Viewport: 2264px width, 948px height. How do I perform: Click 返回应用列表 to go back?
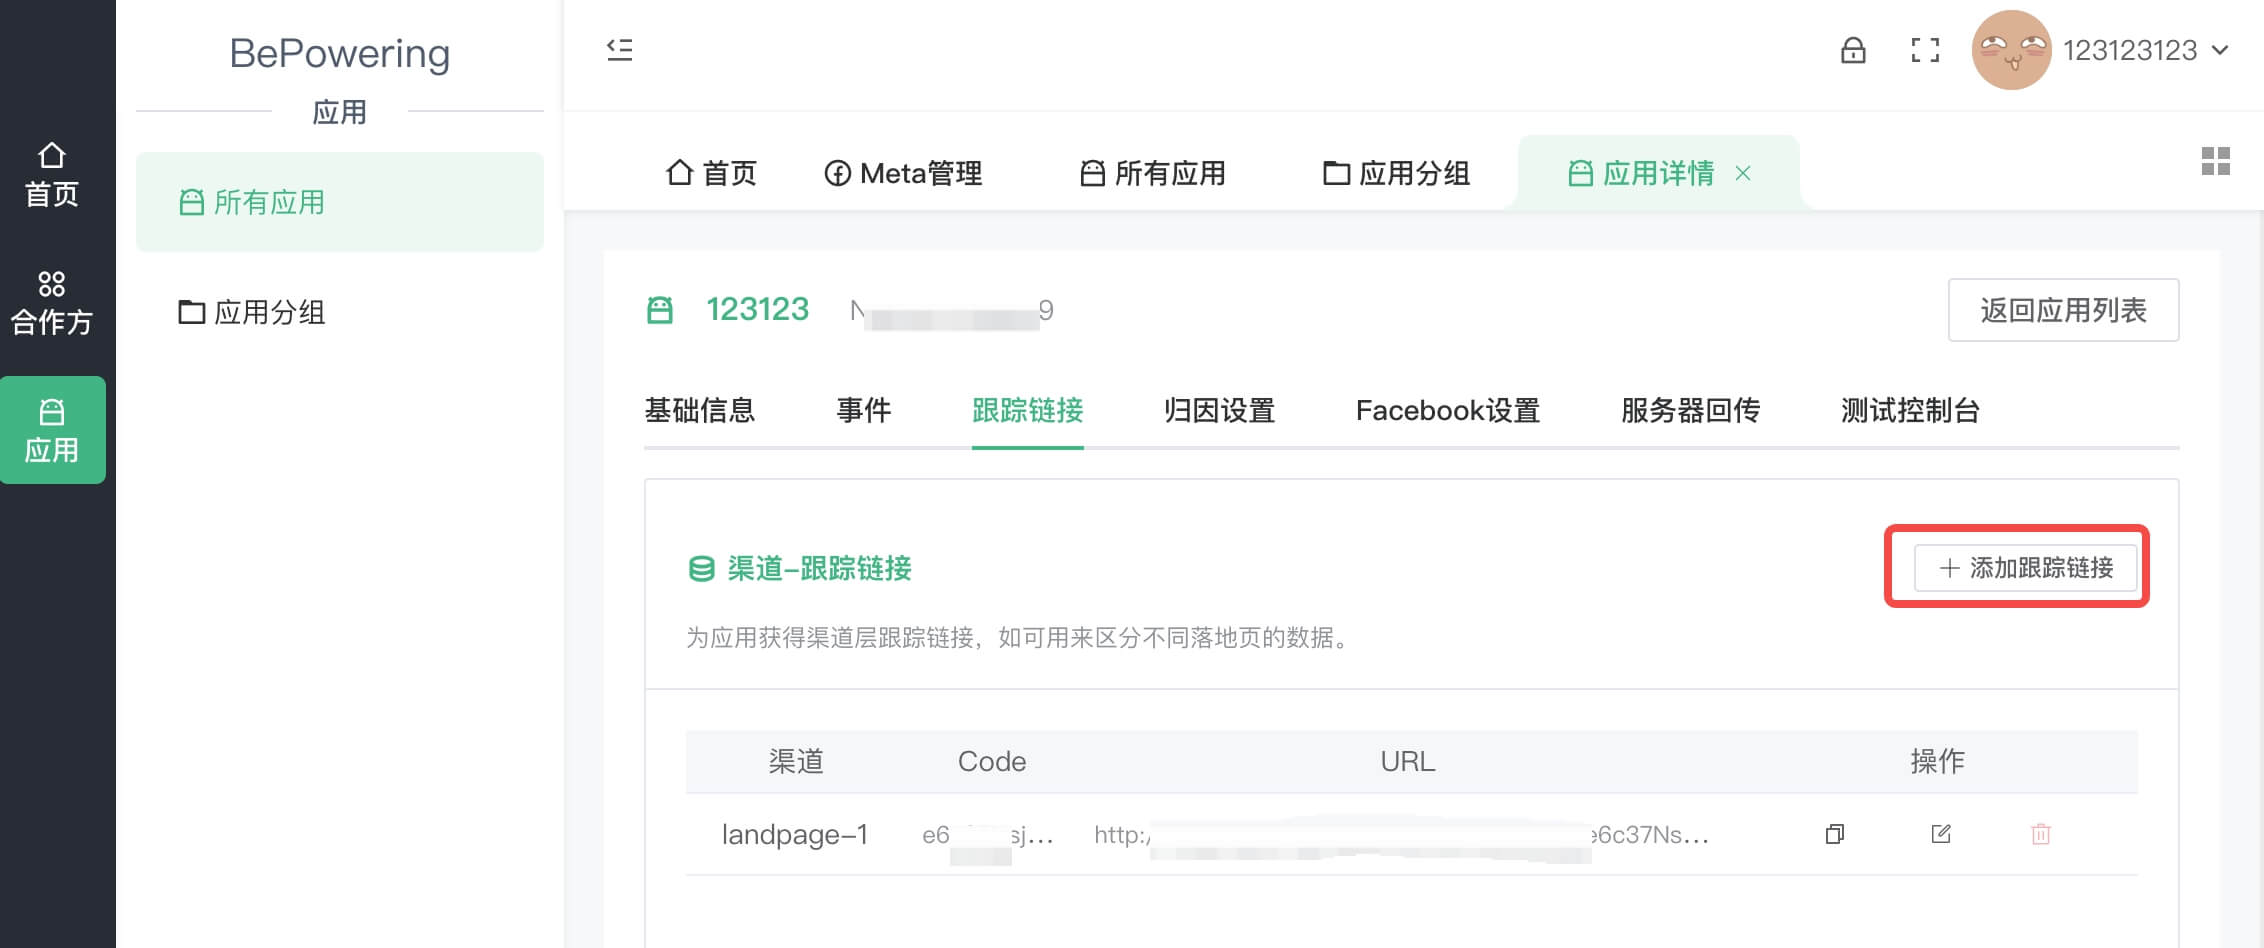[2063, 310]
